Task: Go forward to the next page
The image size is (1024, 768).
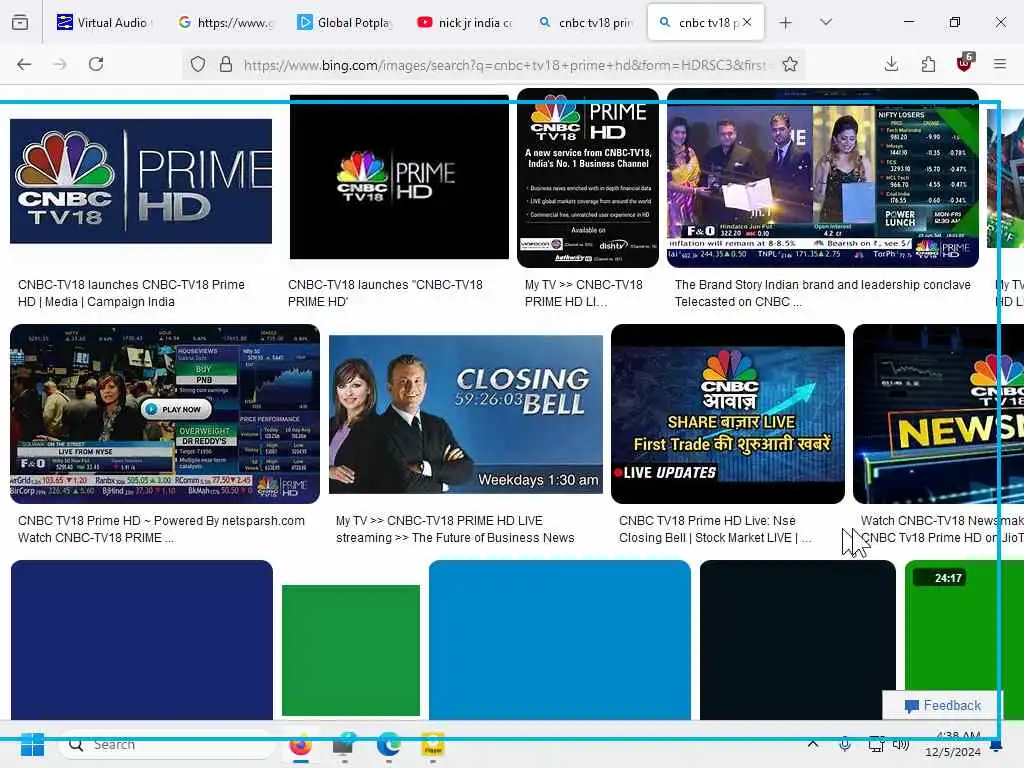Action: tap(60, 64)
